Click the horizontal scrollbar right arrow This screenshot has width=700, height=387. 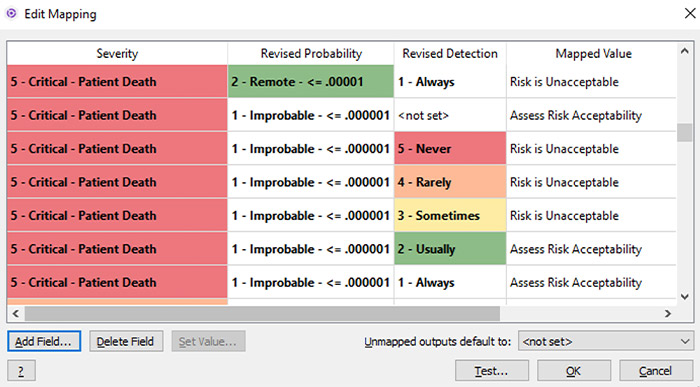click(x=668, y=313)
